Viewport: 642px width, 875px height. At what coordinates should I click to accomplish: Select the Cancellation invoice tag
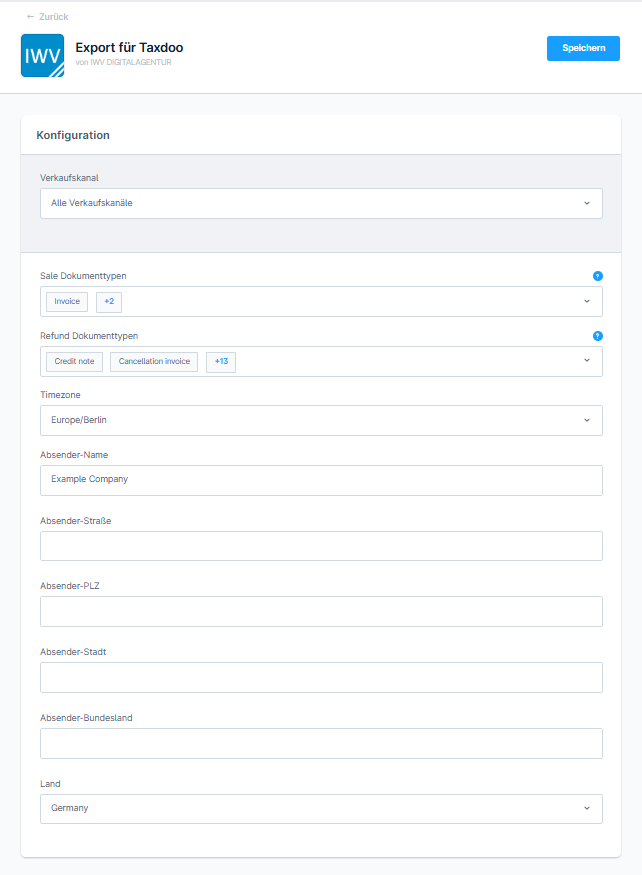[x=154, y=362]
